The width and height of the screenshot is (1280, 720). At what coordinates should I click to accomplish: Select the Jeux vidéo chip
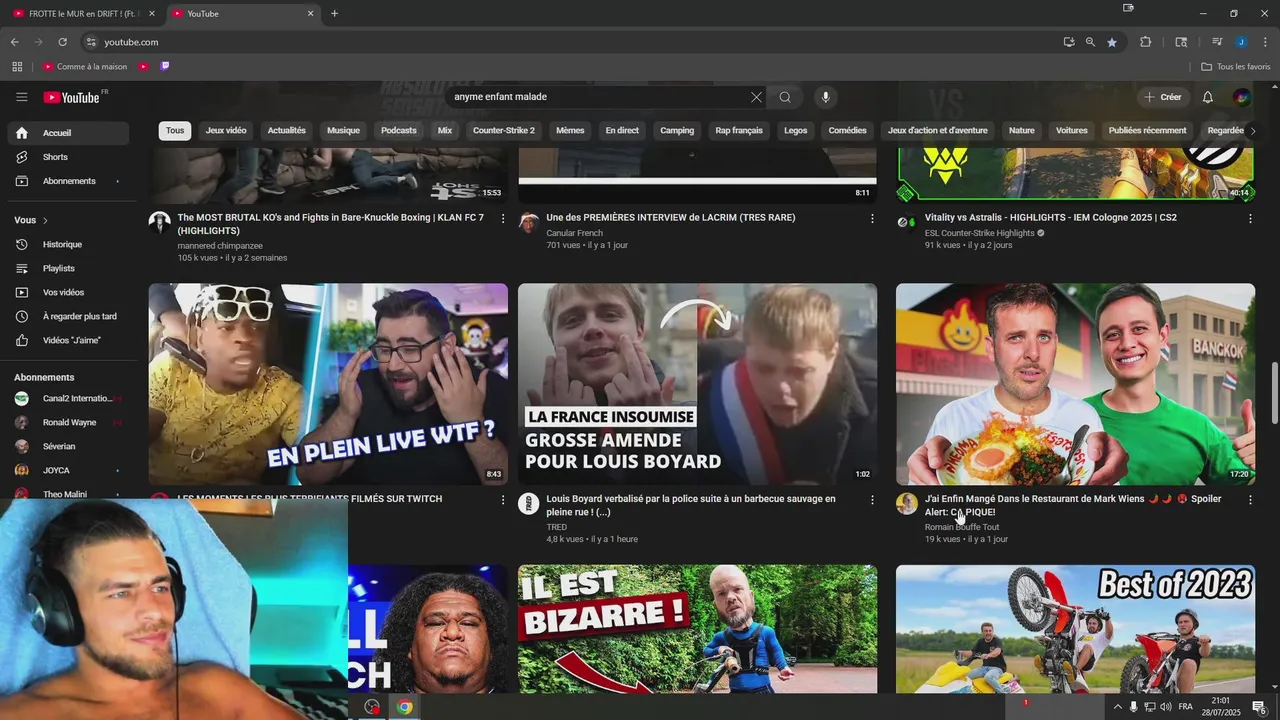pyautogui.click(x=226, y=130)
